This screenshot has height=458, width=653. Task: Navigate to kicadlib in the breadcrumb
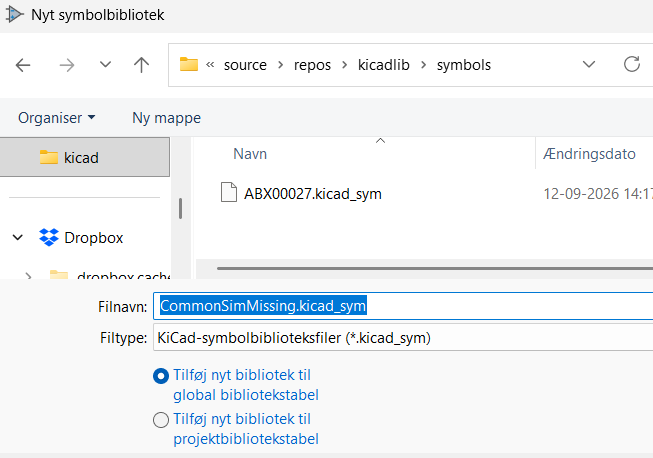tap(384, 65)
